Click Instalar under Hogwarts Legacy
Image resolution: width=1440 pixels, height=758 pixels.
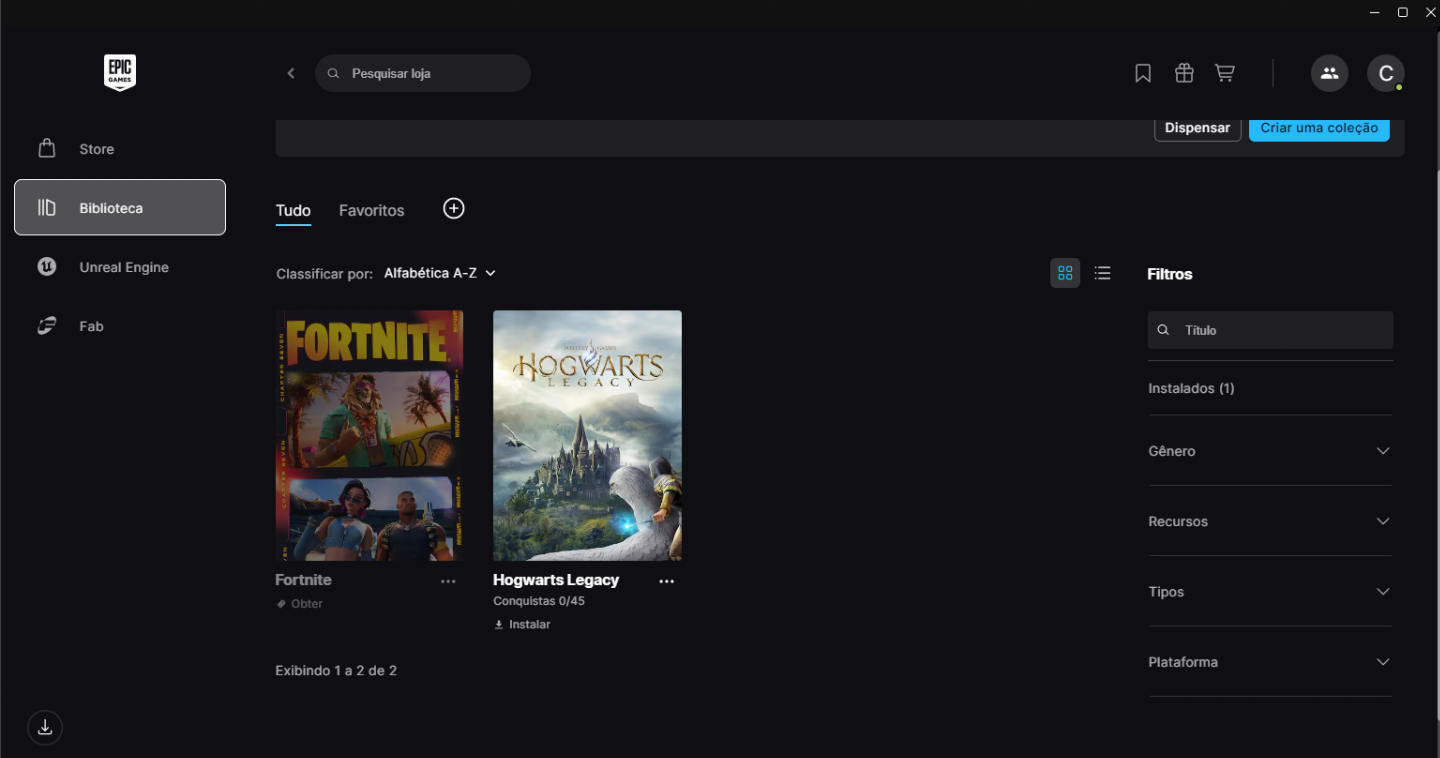click(522, 624)
